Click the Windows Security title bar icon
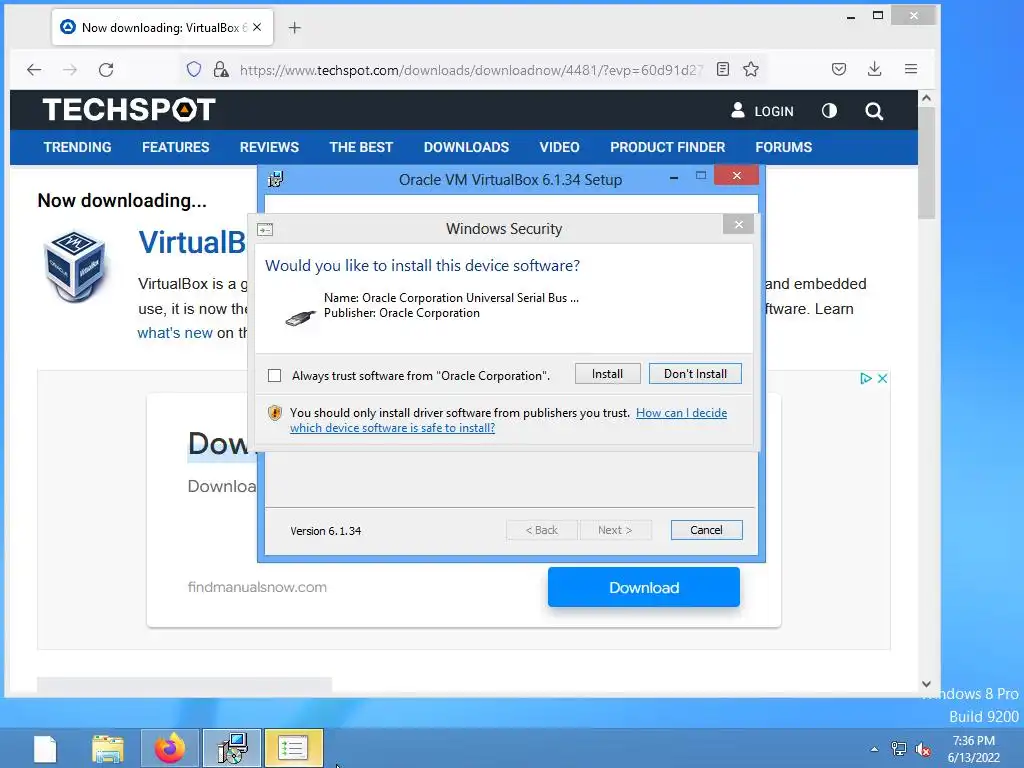1024x768 pixels. click(265, 229)
